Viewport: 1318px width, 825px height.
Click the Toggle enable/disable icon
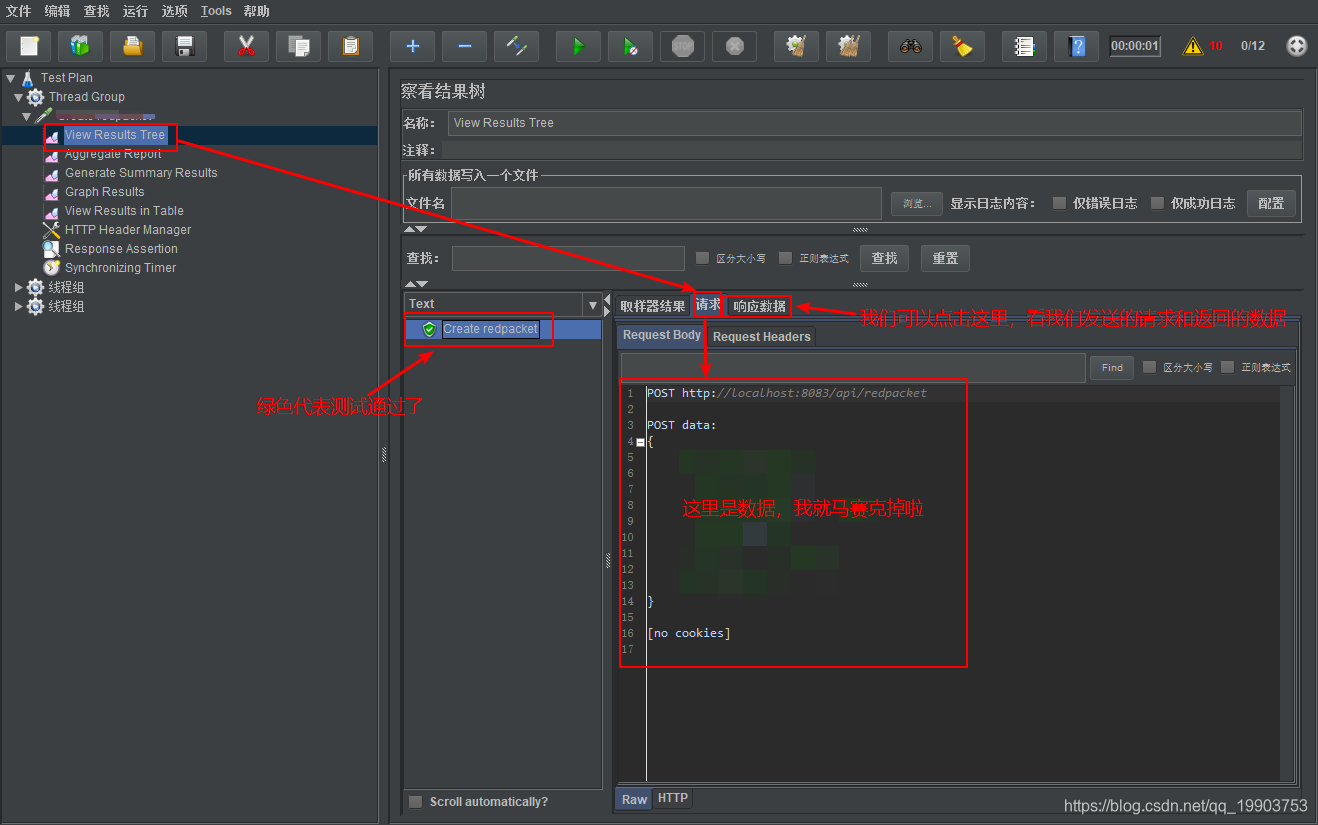(516, 46)
